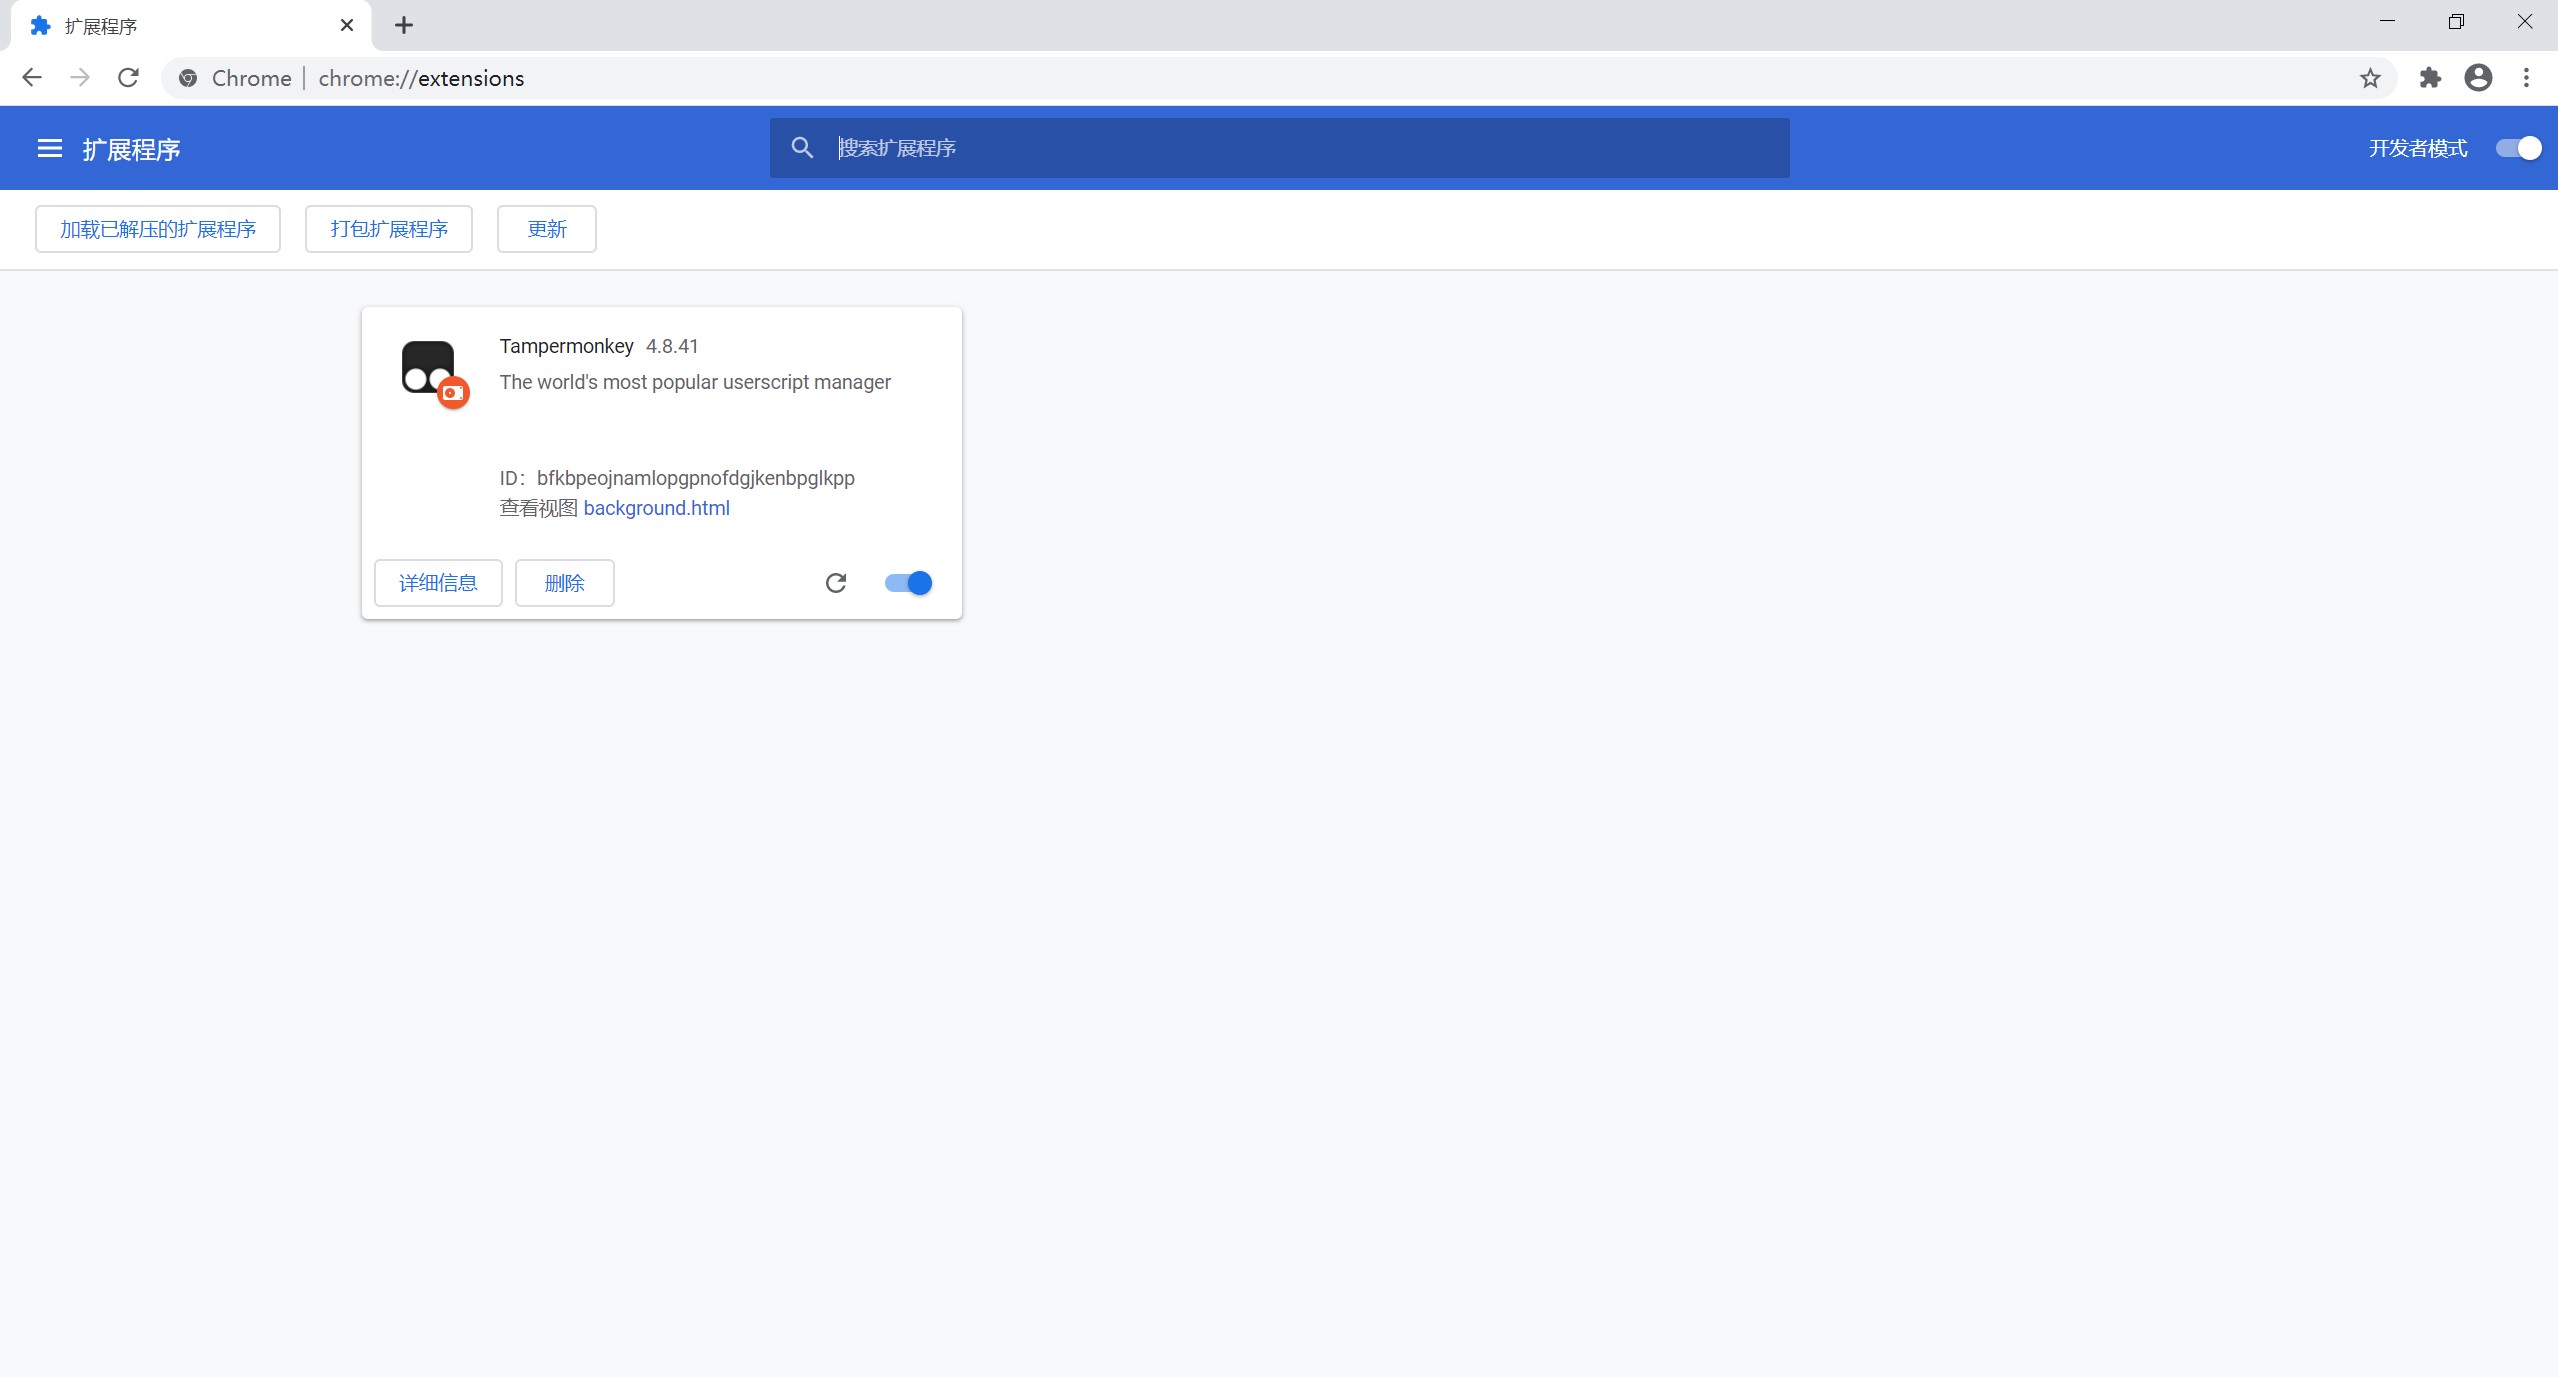Click the userscript manager description
This screenshot has width=2558, height=1377.
click(x=695, y=382)
